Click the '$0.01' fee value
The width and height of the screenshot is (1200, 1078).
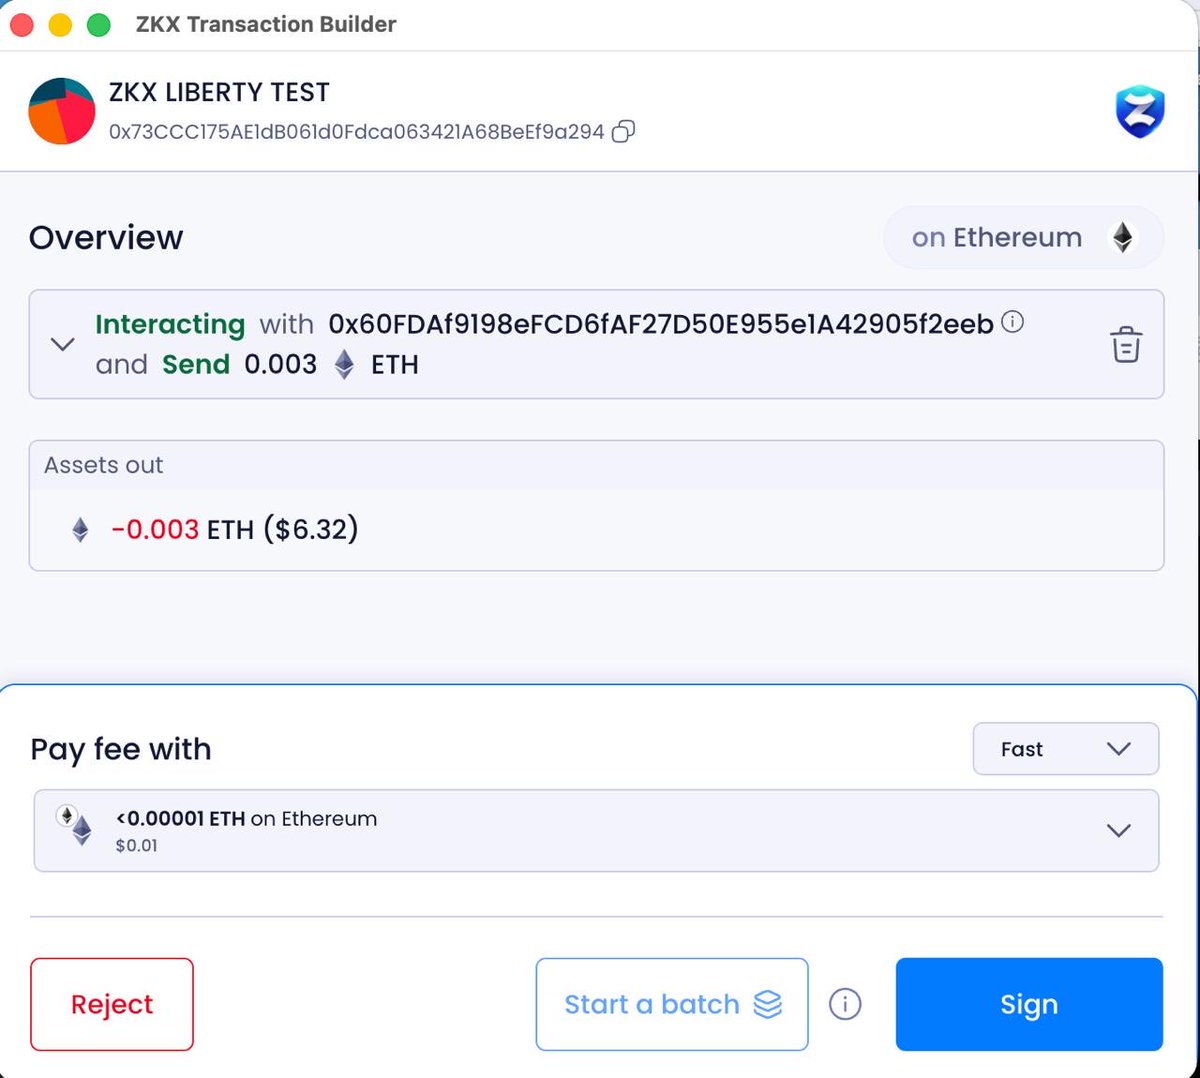point(136,846)
